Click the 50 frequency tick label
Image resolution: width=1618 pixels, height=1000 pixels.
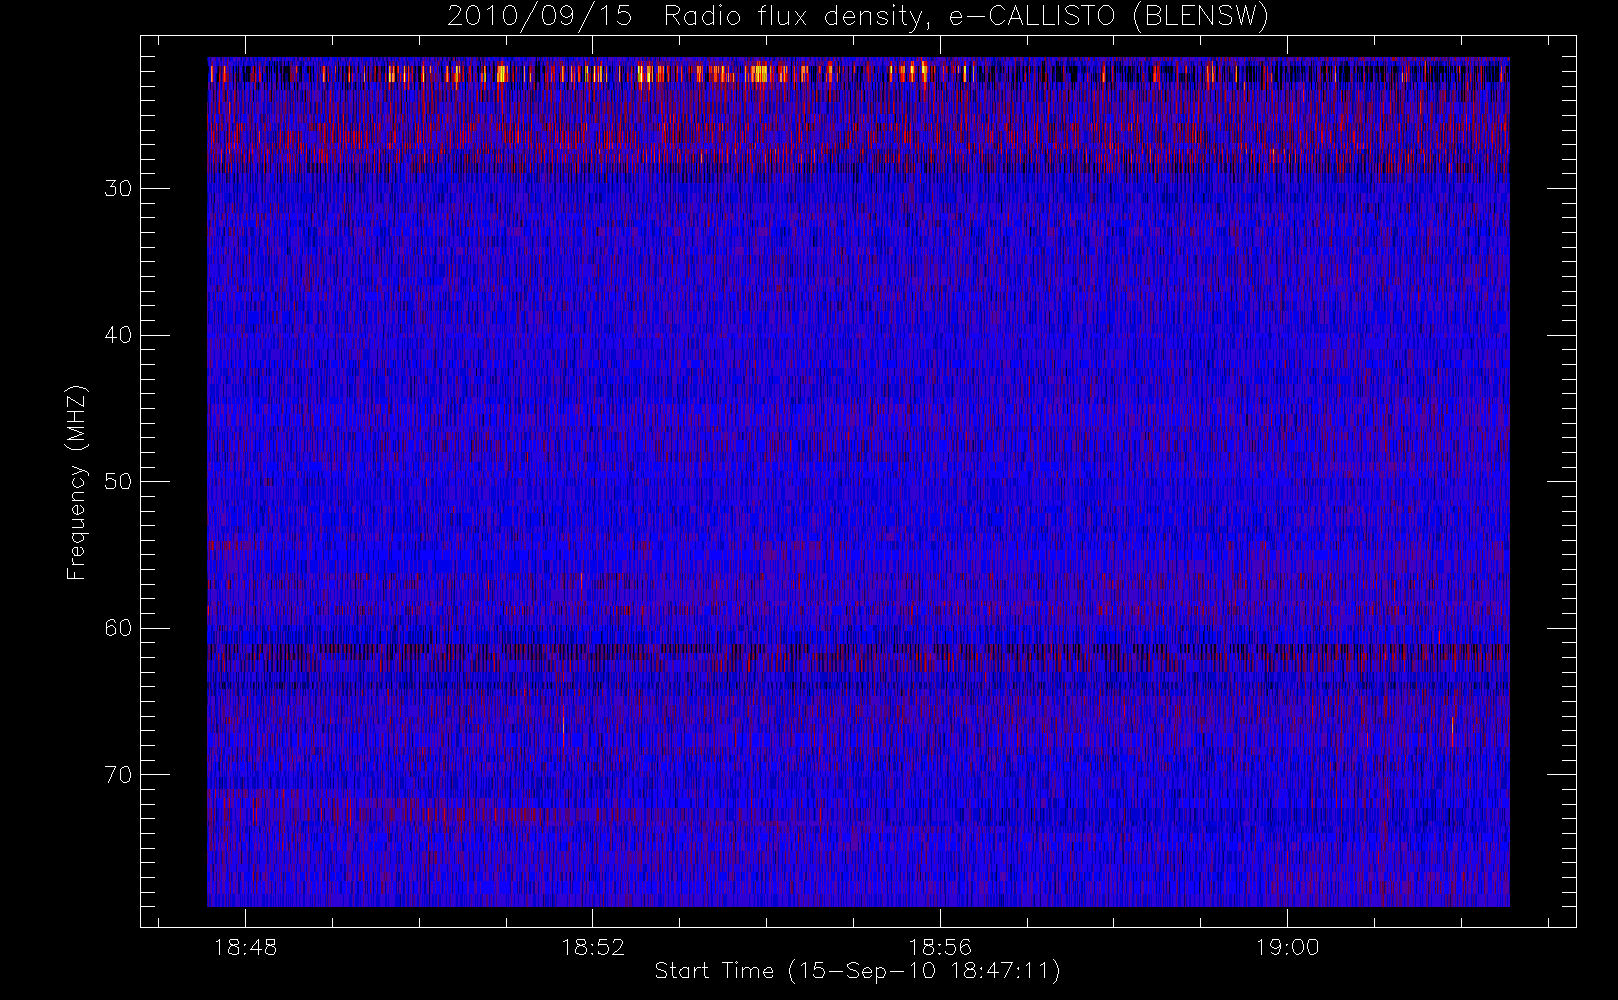coord(118,481)
